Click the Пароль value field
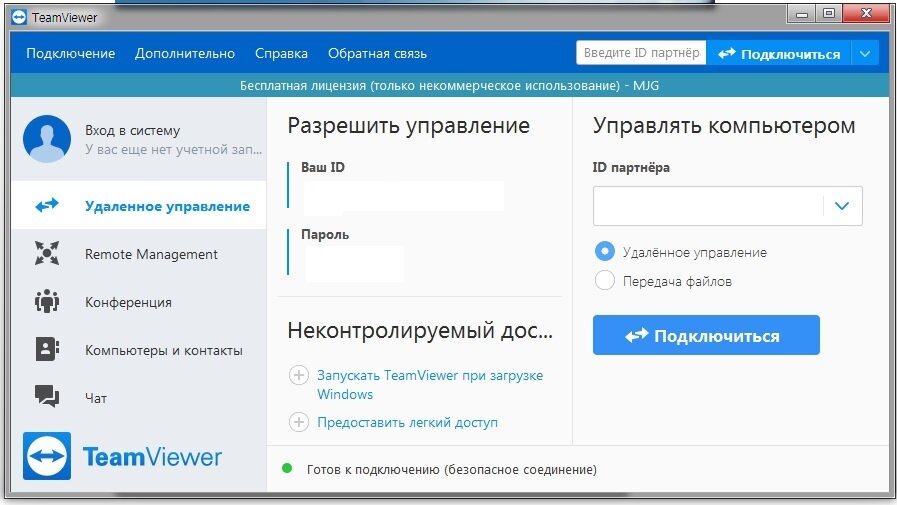 (x=354, y=264)
